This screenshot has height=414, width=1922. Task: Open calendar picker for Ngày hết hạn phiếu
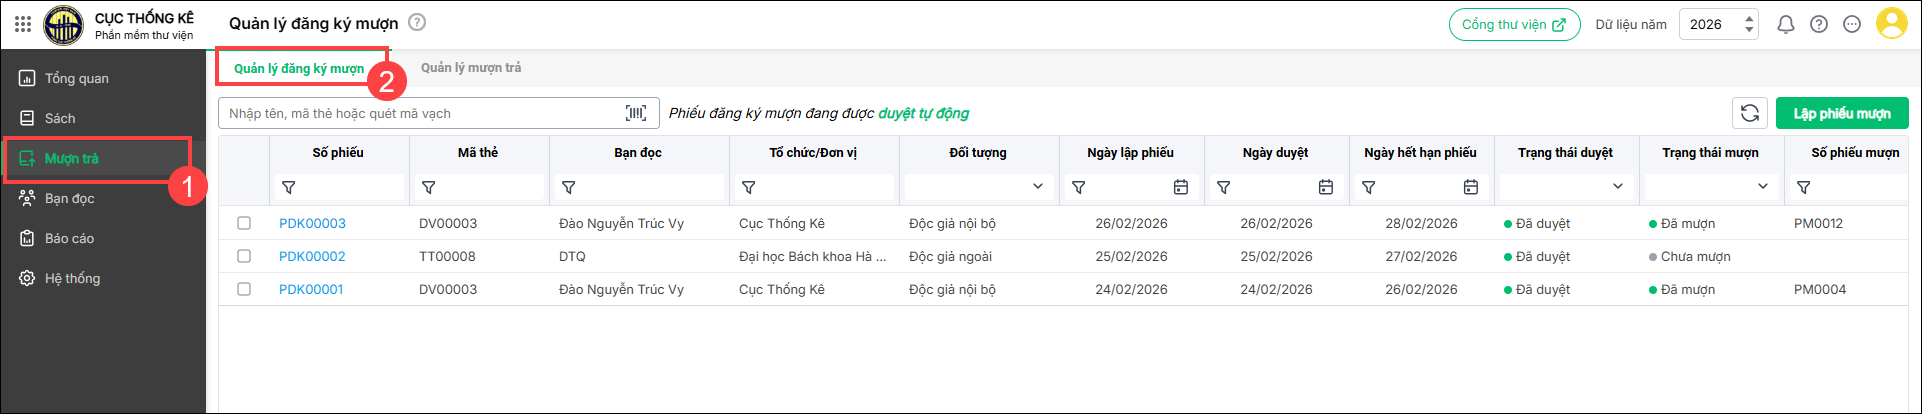1471,187
